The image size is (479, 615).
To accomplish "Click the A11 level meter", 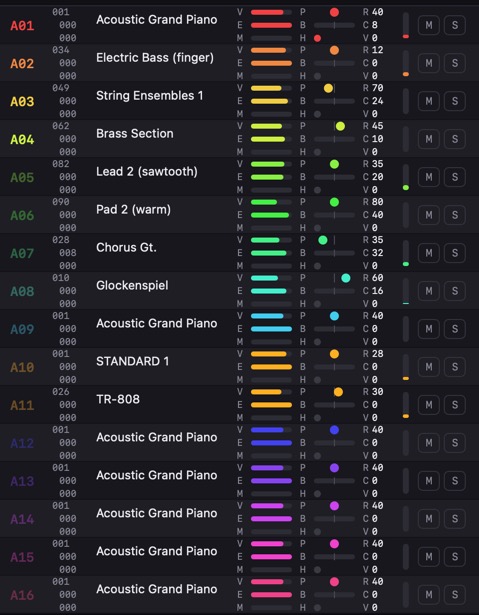I will coord(406,405).
